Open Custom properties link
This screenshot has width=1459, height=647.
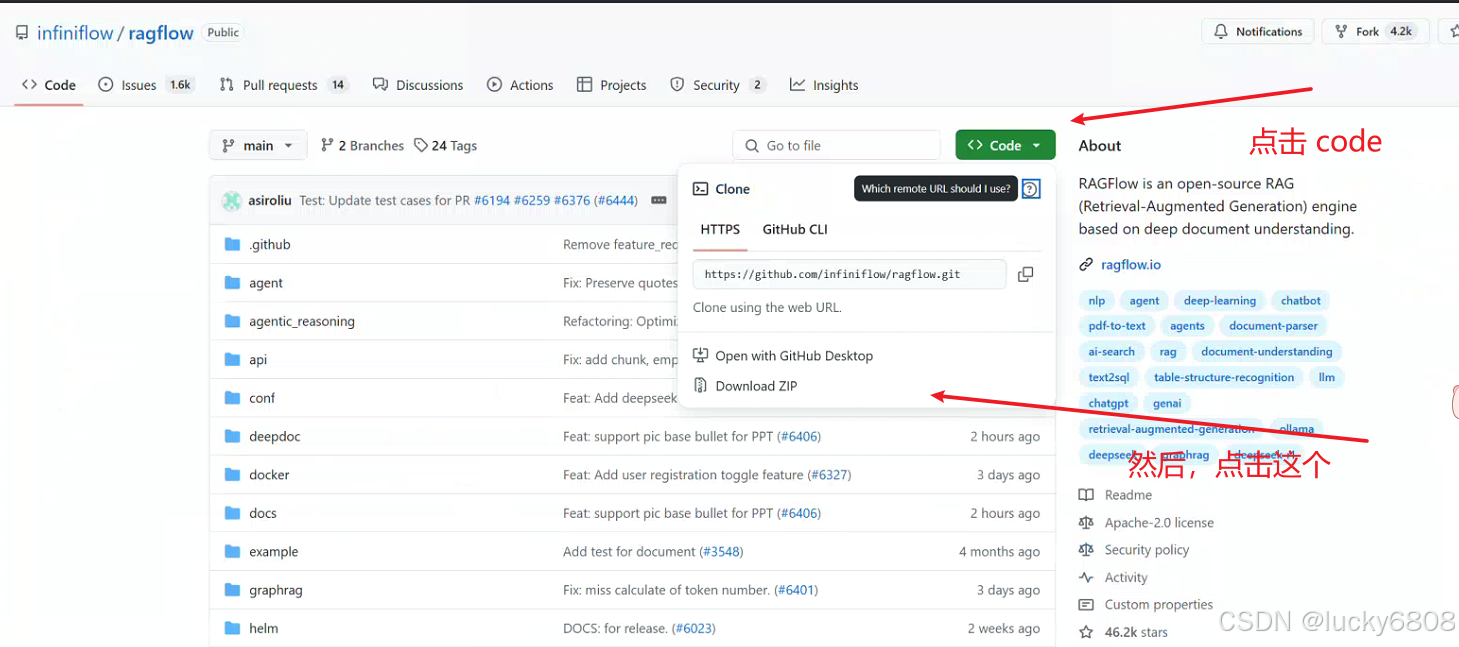(x=1159, y=604)
